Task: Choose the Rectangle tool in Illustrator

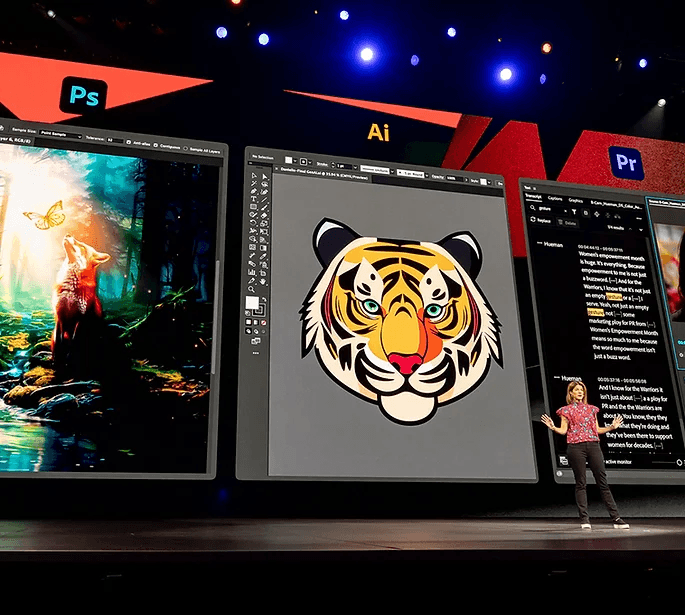Action: [x=254, y=207]
